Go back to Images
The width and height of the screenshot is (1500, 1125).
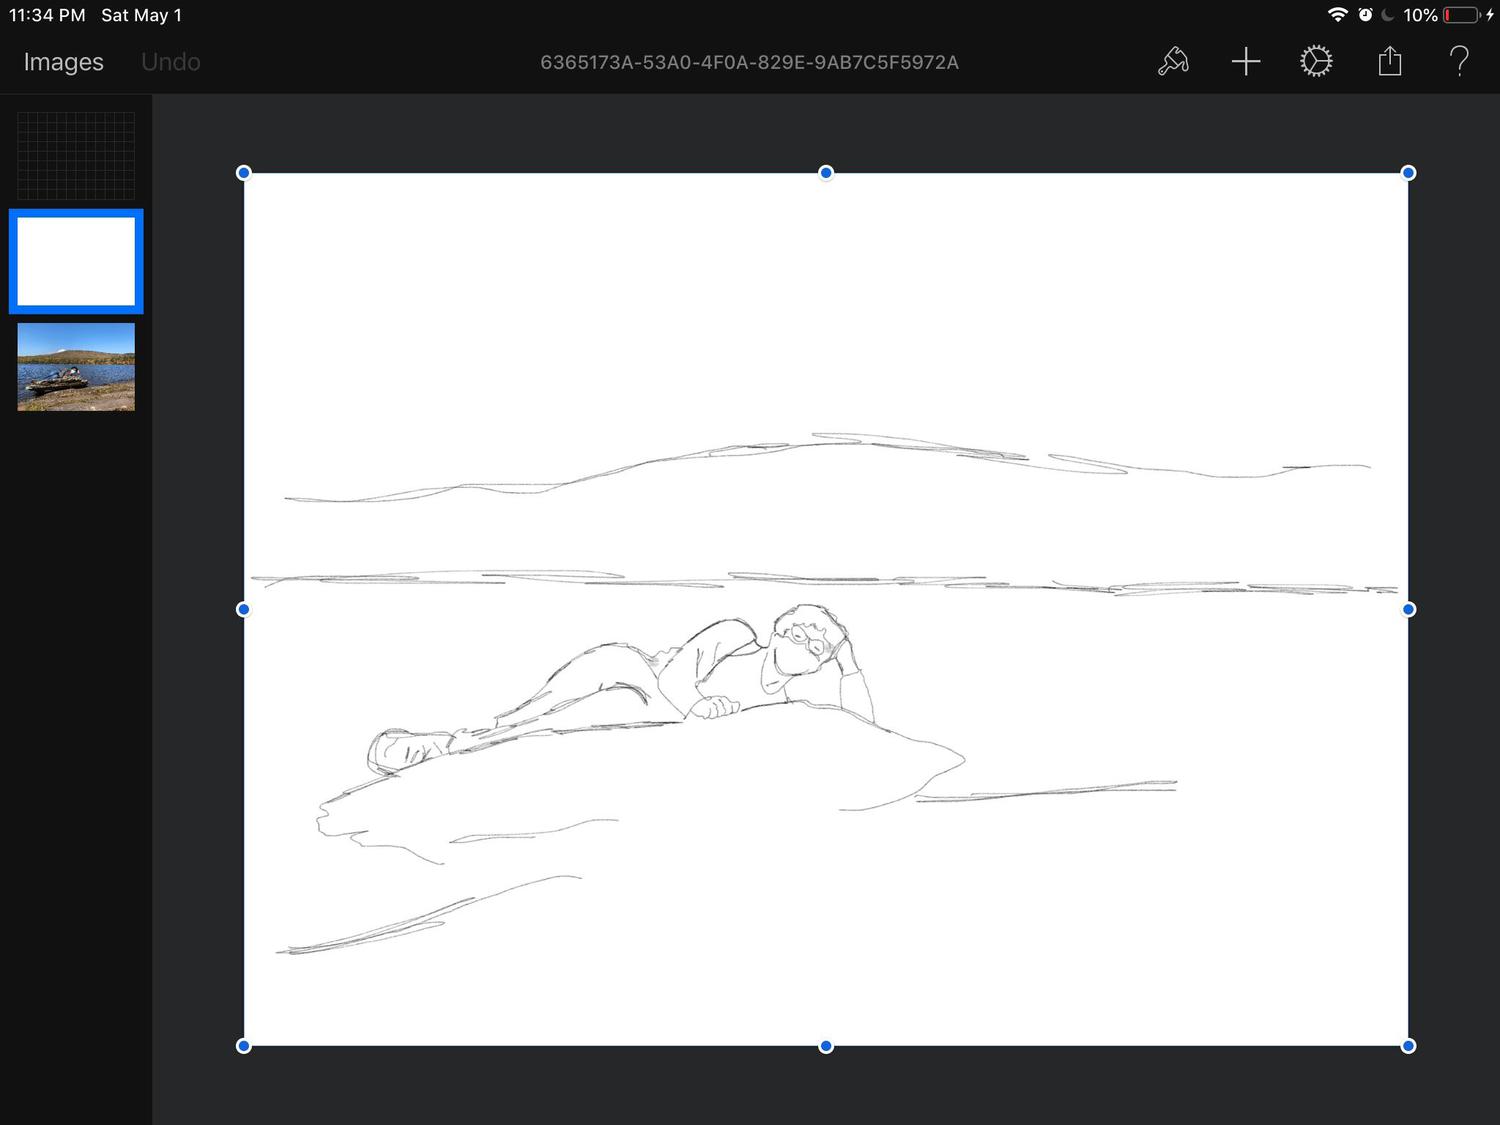pyautogui.click(x=63, y=62)
